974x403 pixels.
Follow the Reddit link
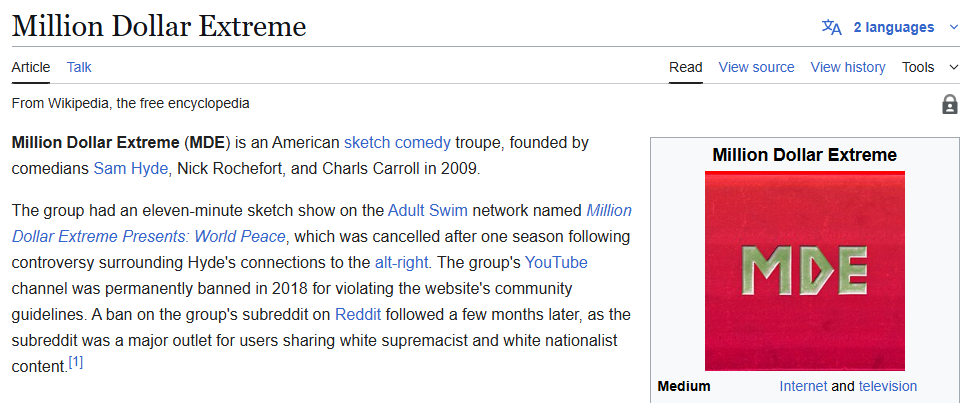click(358, 315)
